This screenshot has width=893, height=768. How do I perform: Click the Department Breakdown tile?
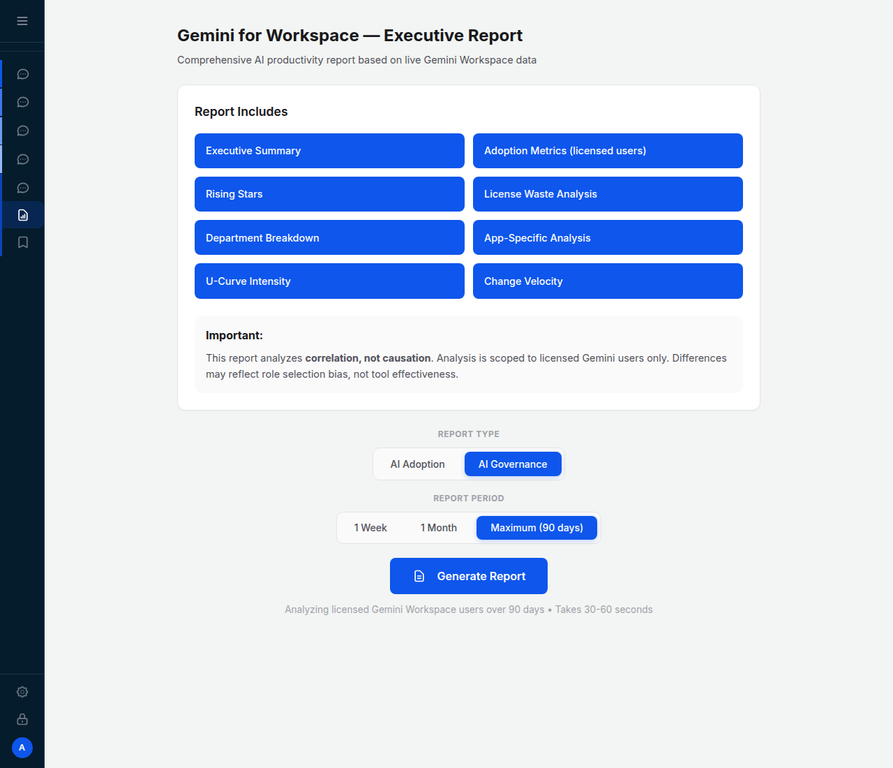pyautogui.click(x=329, y=237)
